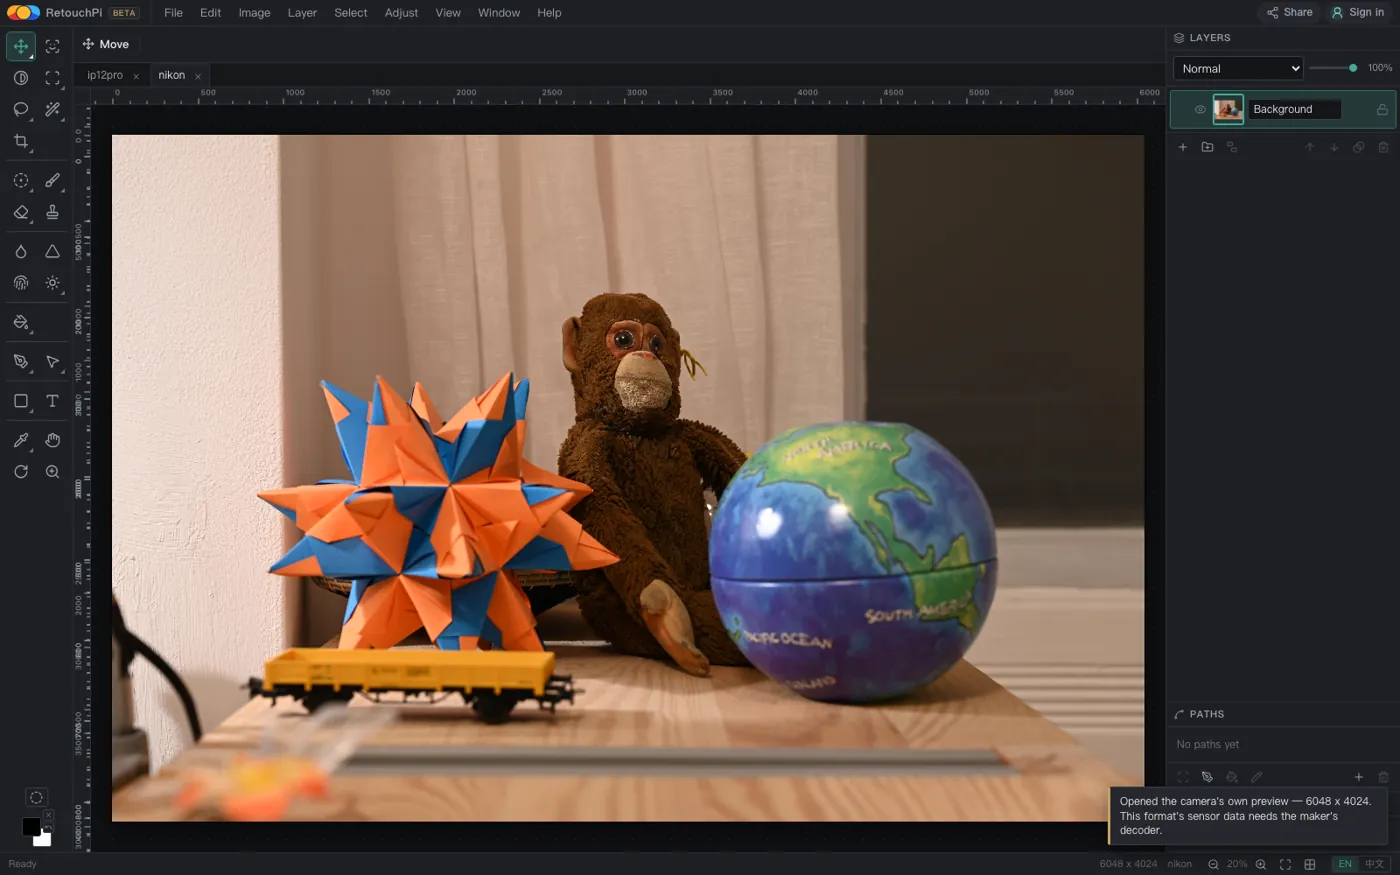Screen dimensions: 1400x875
Task: Choose the Magic Wand tool
Action: [53, 109]
